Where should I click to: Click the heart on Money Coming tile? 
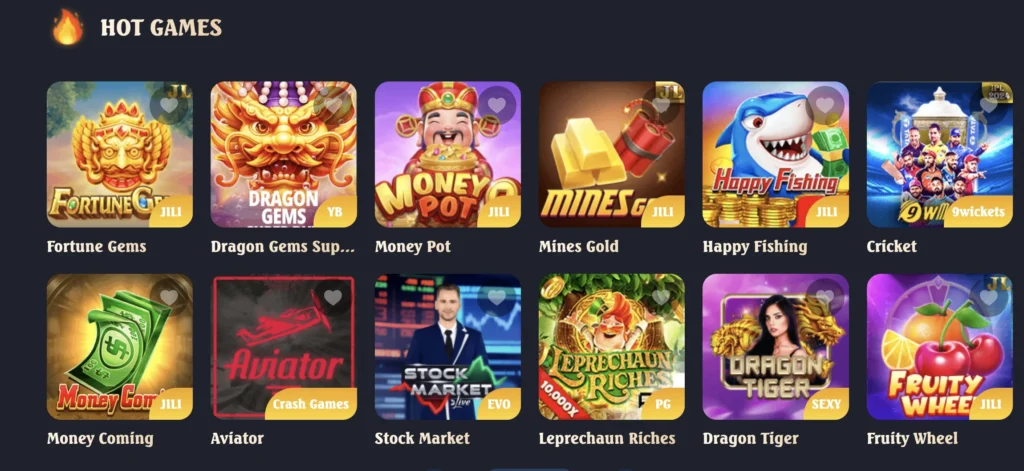tap(169, 297)
